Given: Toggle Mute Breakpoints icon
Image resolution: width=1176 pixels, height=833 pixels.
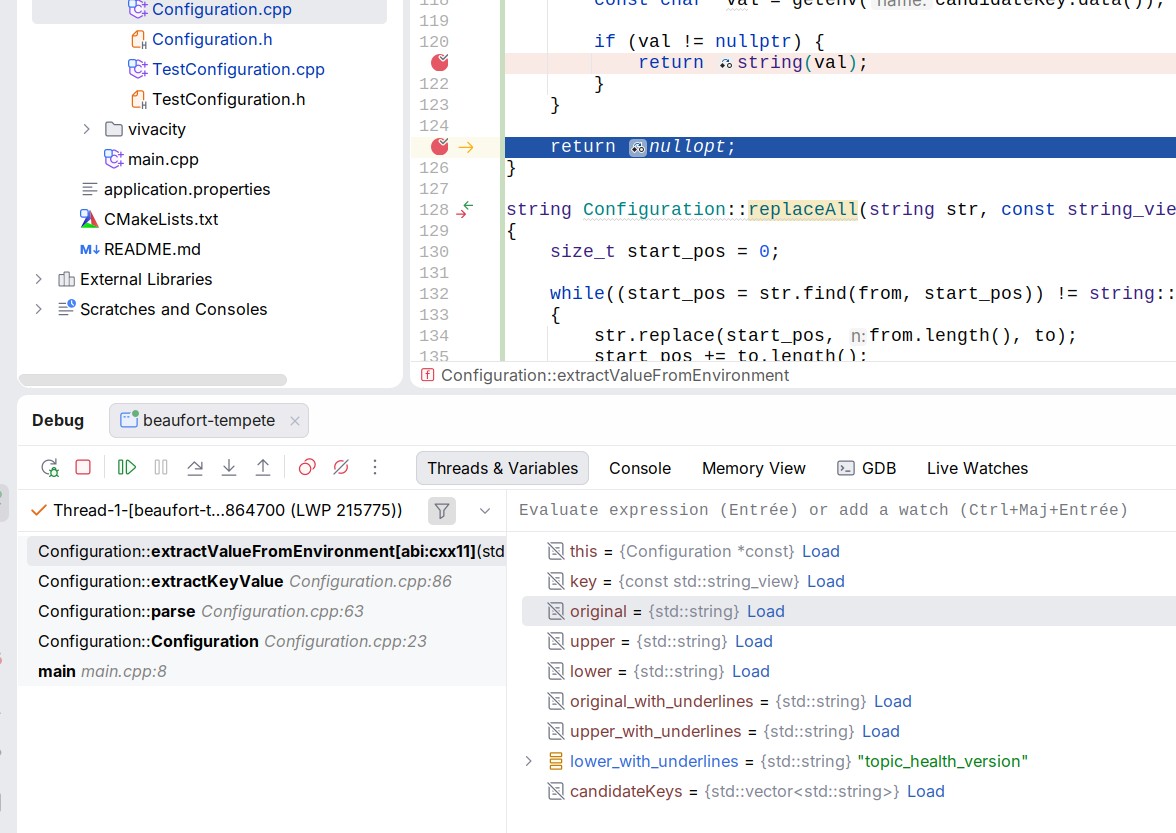Looking at the screenshot, I should click(x=340, y=468).
